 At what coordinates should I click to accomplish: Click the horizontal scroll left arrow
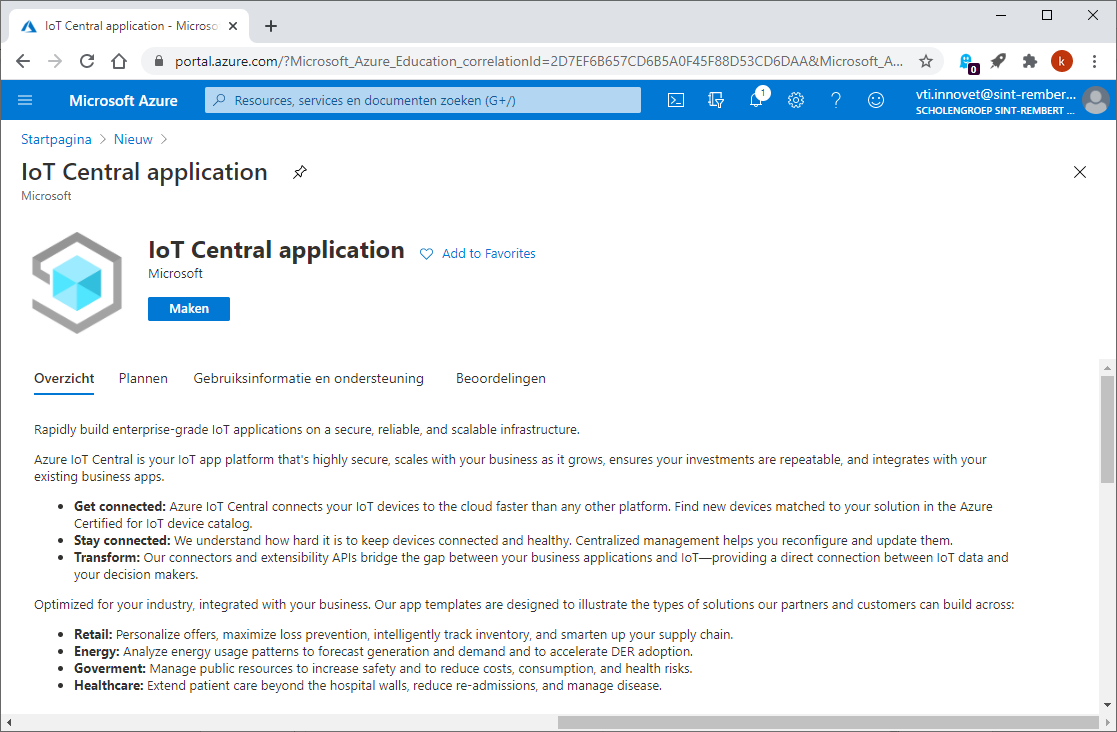[x=9, y=723]
